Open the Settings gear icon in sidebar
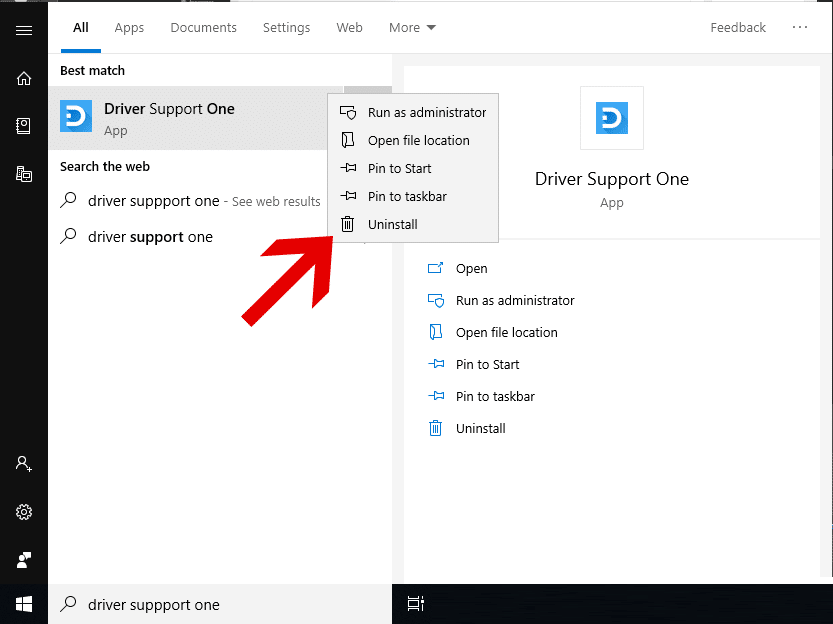 tap(24, 512)
